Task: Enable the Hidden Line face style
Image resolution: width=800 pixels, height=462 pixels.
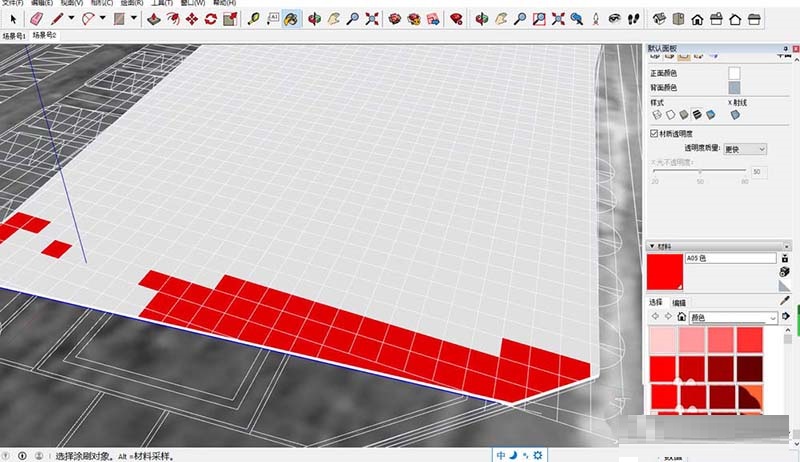Action: [x=670, y=115]
